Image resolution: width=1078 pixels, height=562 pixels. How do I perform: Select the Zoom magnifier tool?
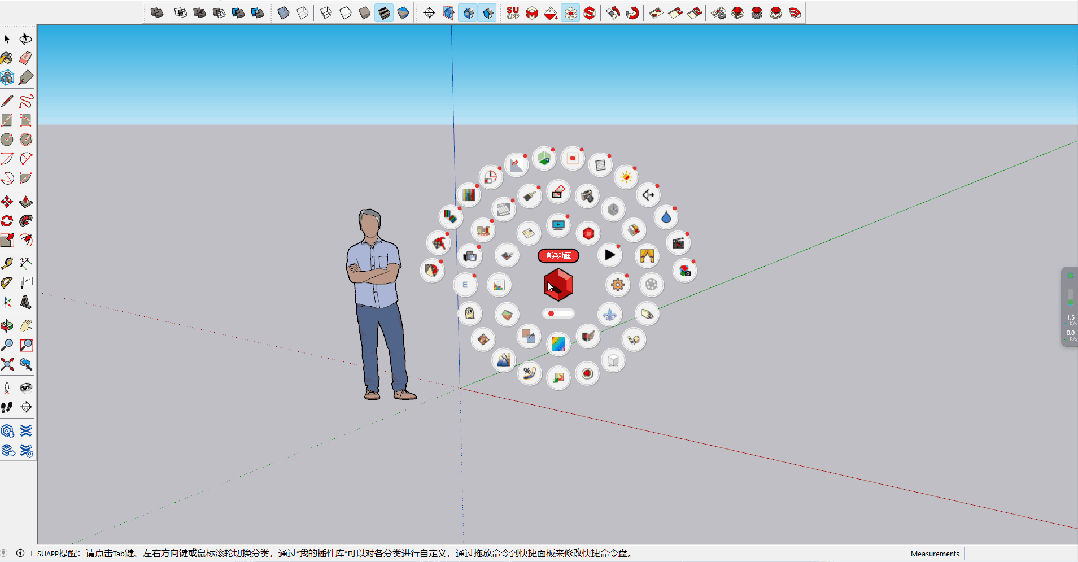[x=7, y=345]
